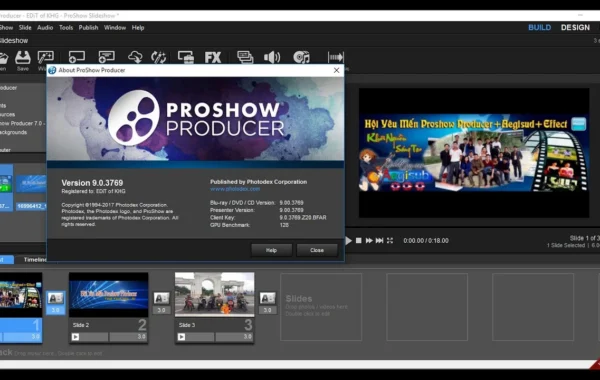Click the preview time counter 0:00.00 / 0:18.00
Image resolution: width=600 pixels, height=380 pixels.
[x=426, y=241]
